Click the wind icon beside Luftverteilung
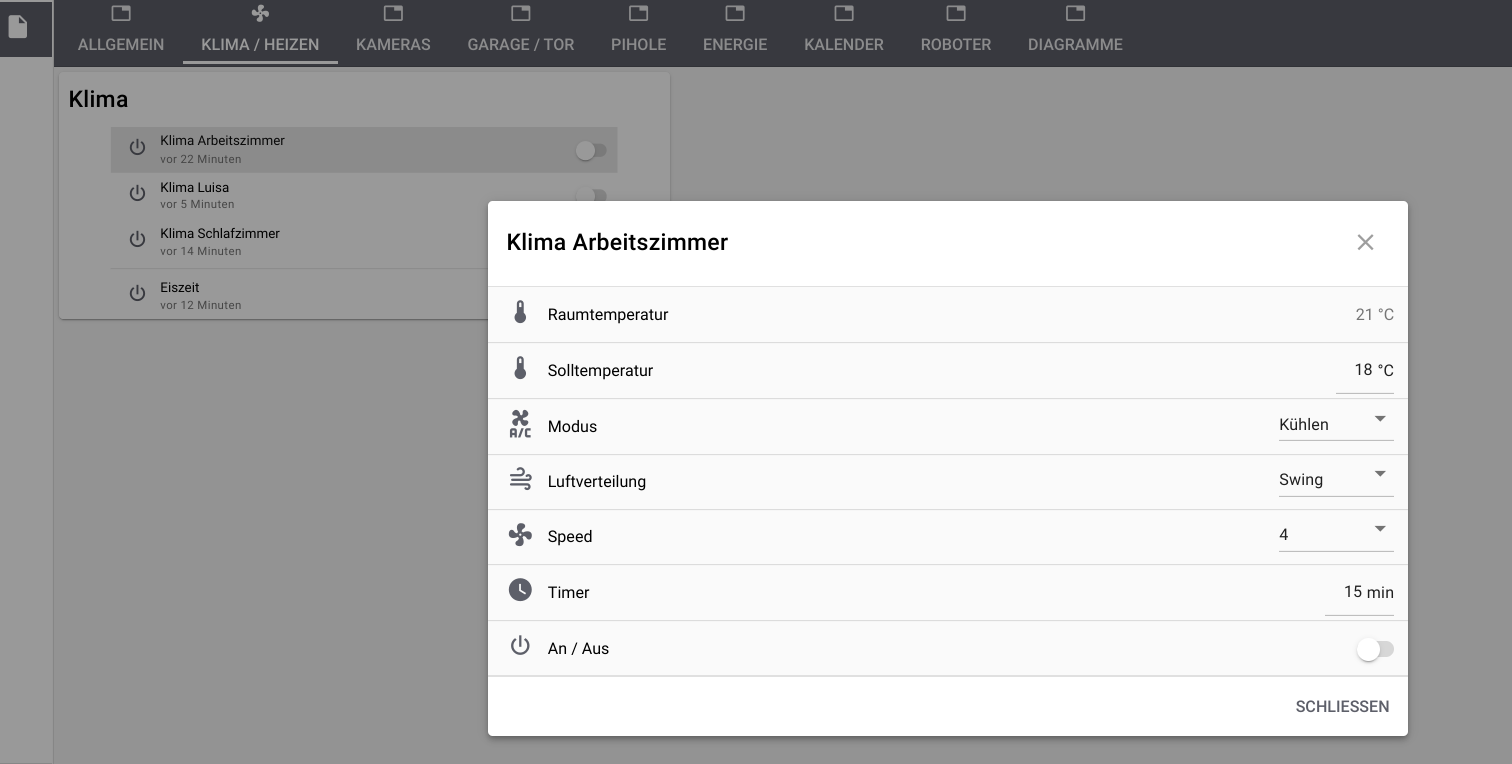1512x764 pixels. 520,481
